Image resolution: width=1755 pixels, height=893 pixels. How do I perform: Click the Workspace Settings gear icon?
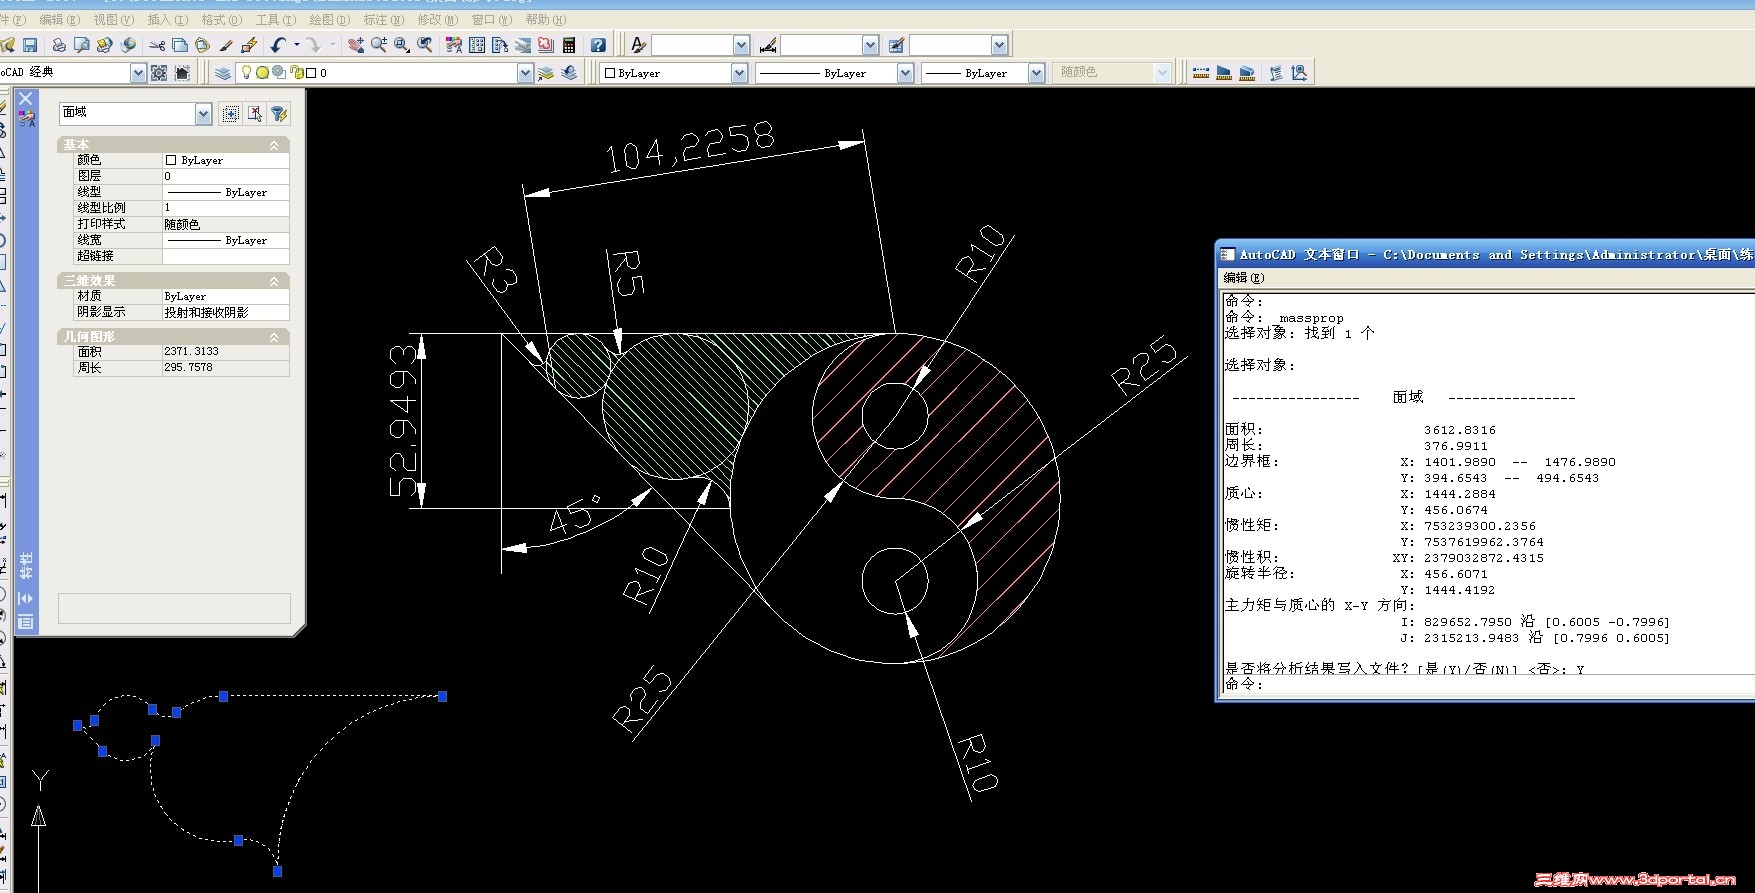point(159,73)
